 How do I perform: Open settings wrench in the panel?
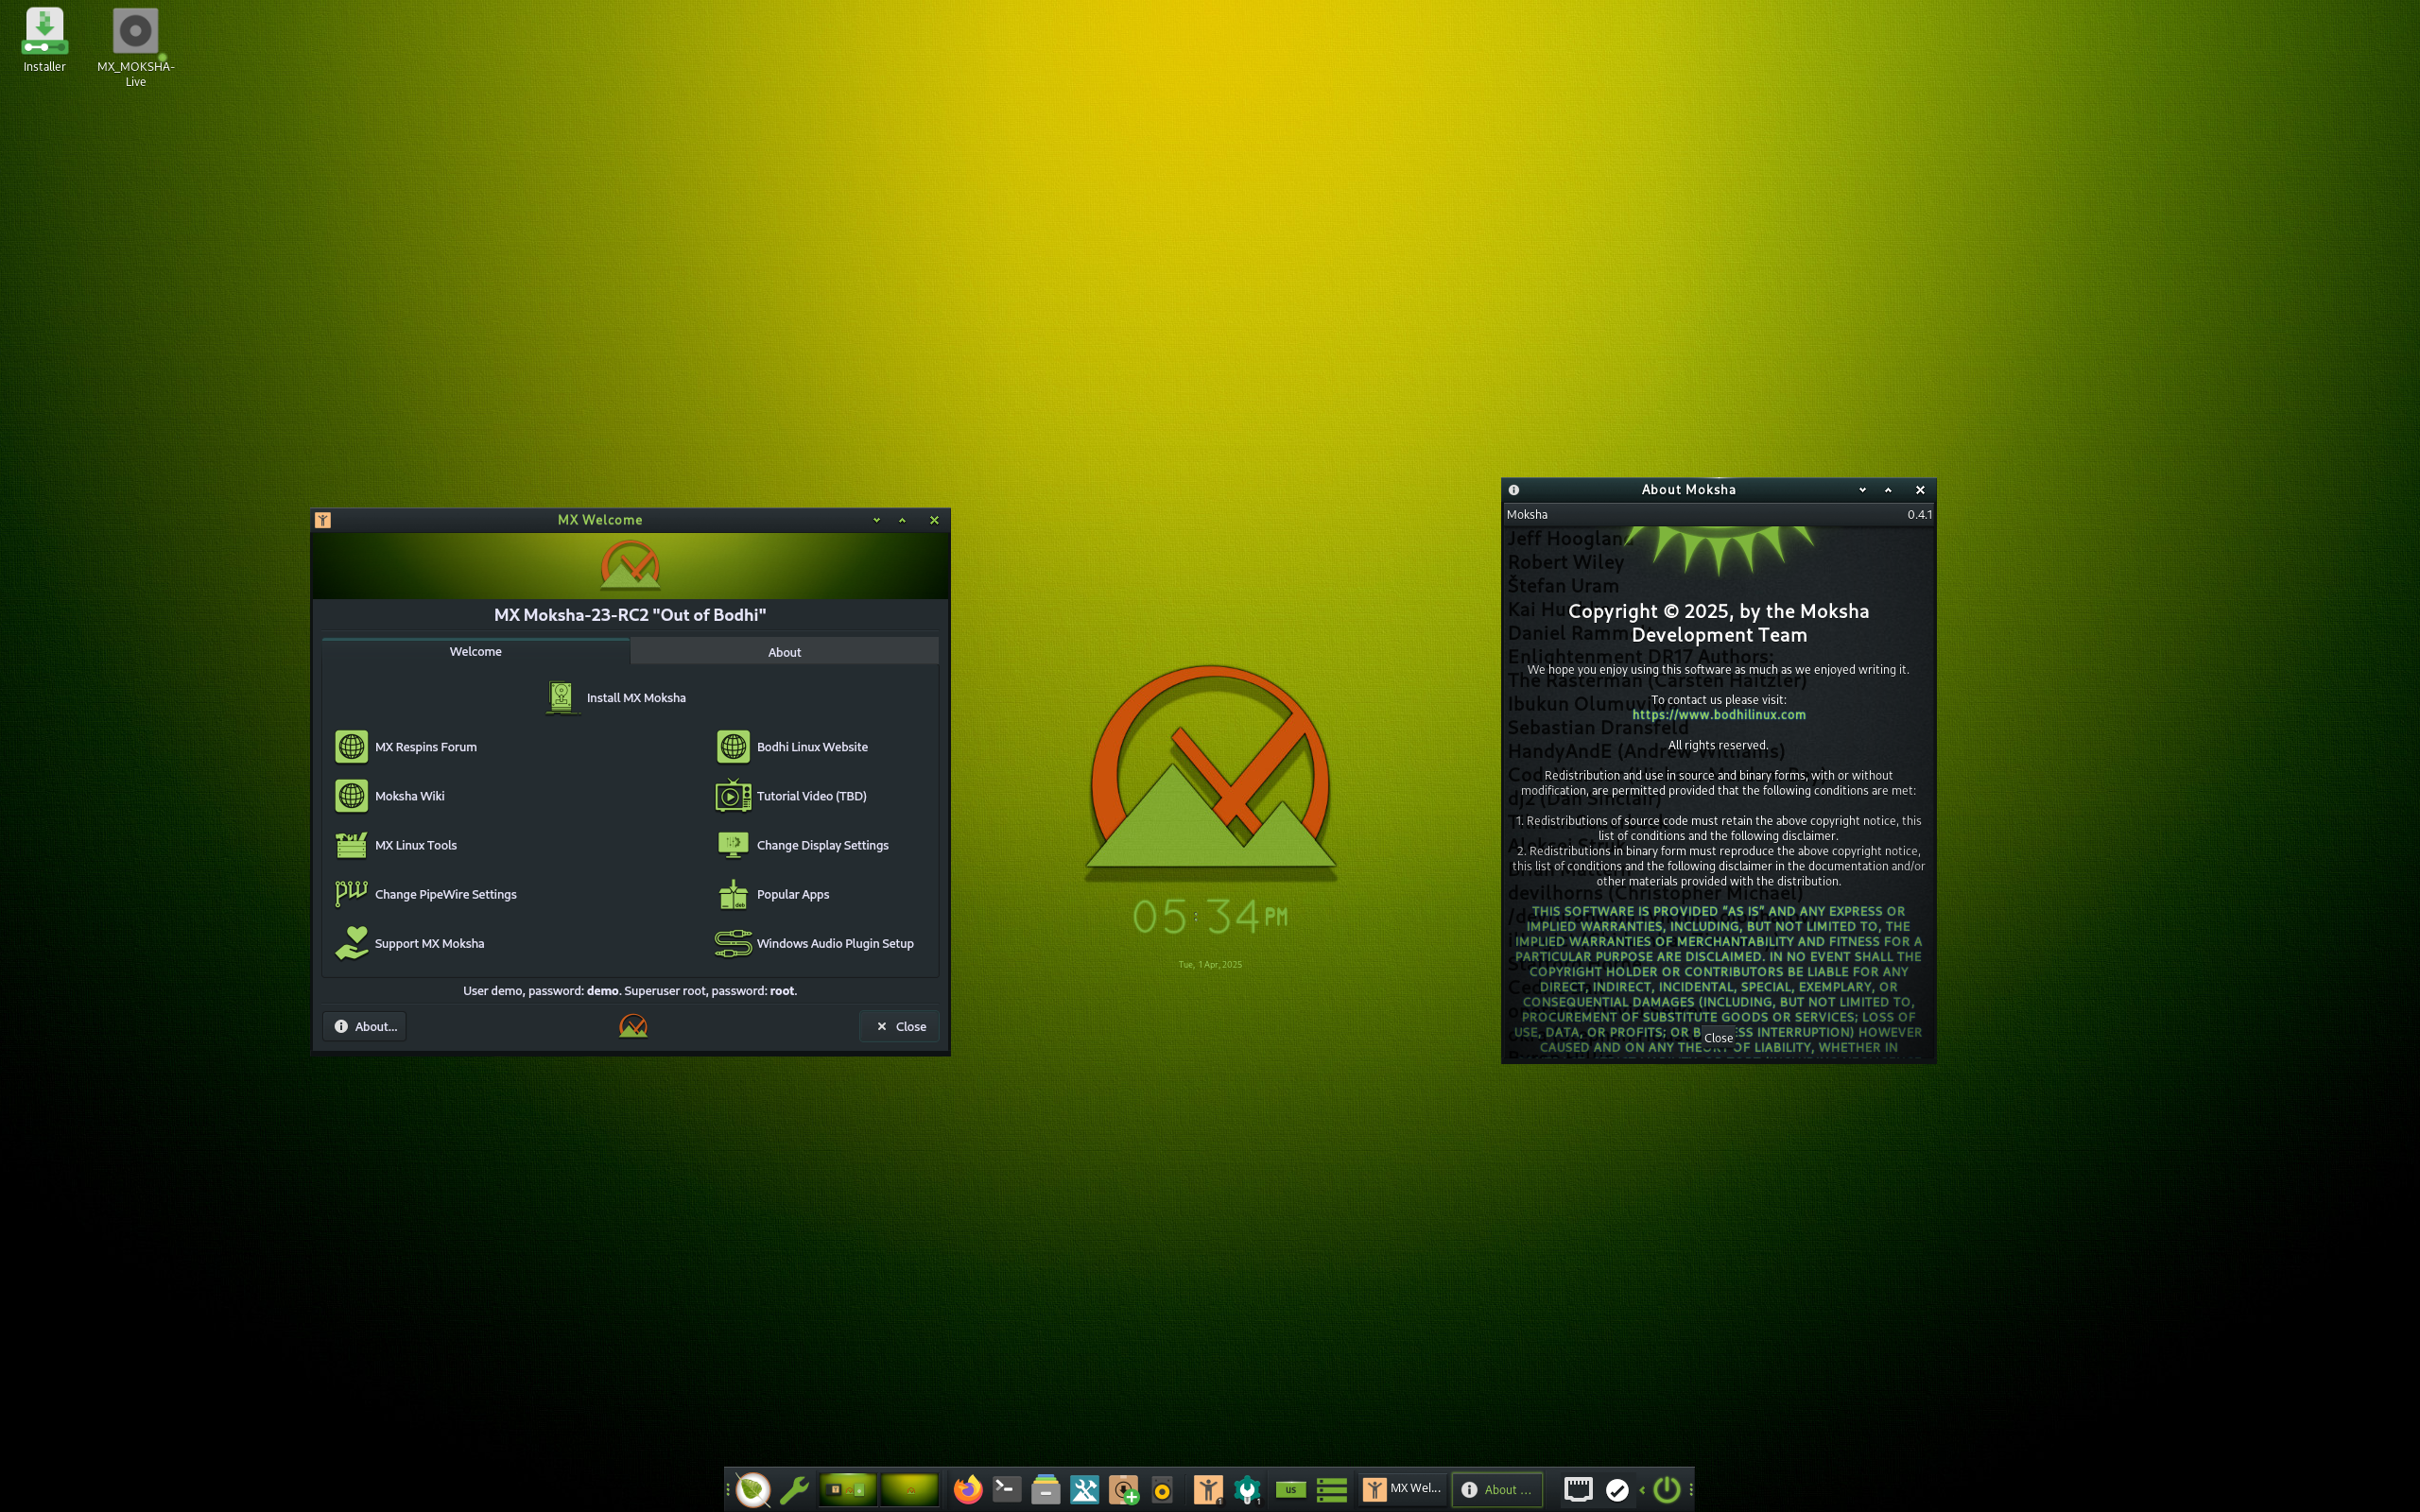pyautogui.click(x=794, y=1489)
